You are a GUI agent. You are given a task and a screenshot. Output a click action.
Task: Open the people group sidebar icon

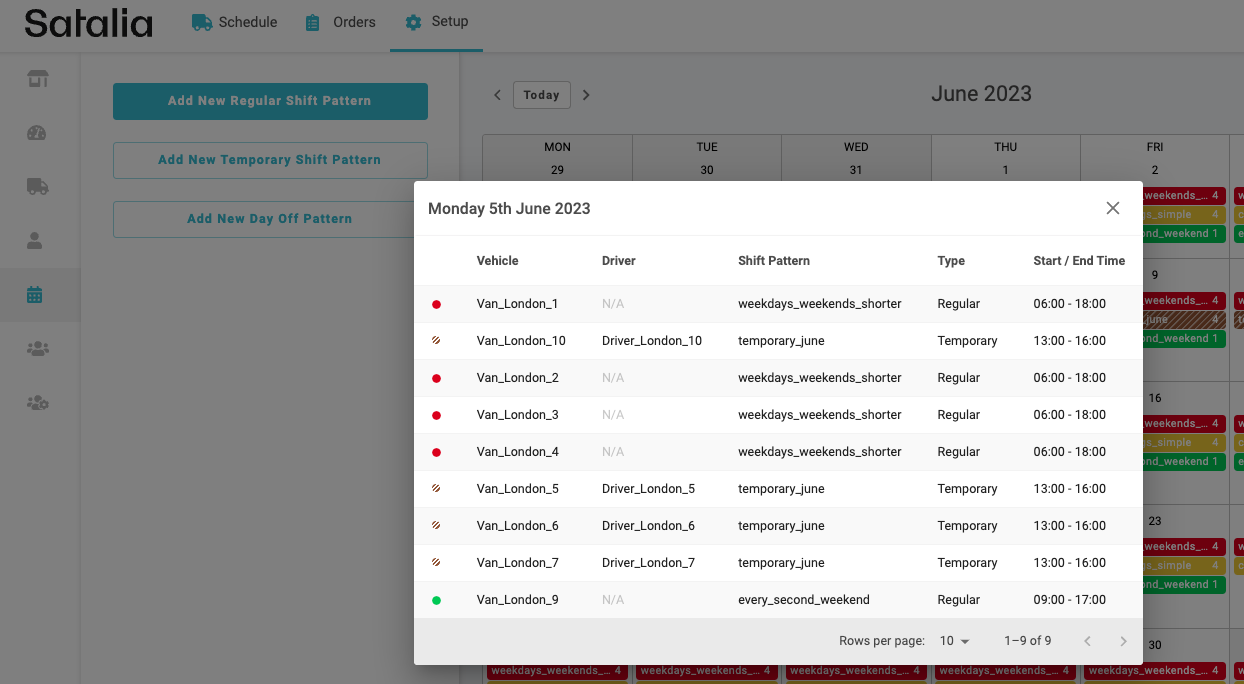[x=38, y=349]
